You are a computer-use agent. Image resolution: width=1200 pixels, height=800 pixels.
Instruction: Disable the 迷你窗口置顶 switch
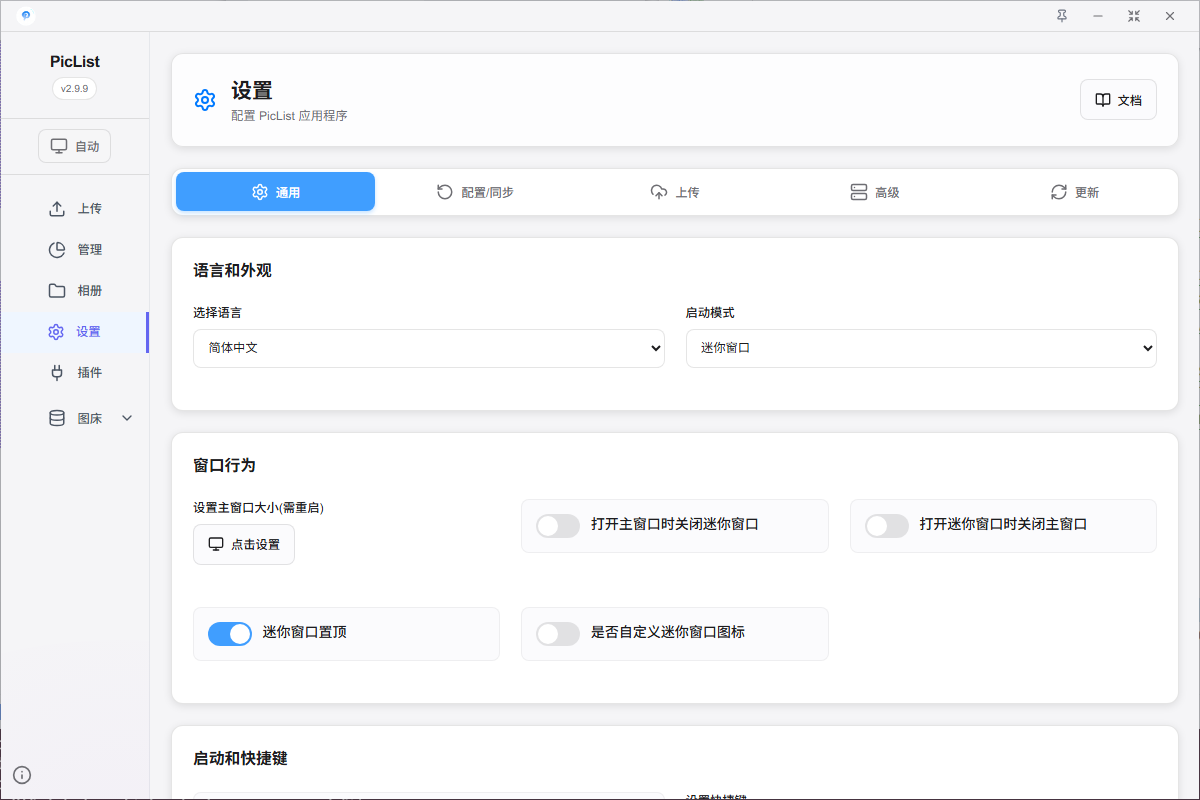[230, 633]
